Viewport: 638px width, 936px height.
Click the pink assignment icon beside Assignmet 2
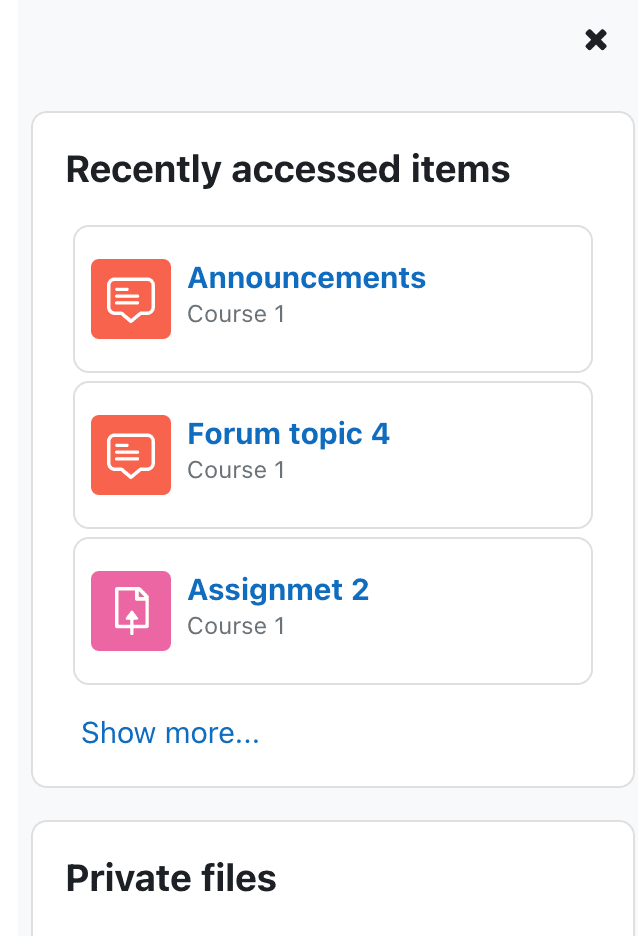point(131,611)
